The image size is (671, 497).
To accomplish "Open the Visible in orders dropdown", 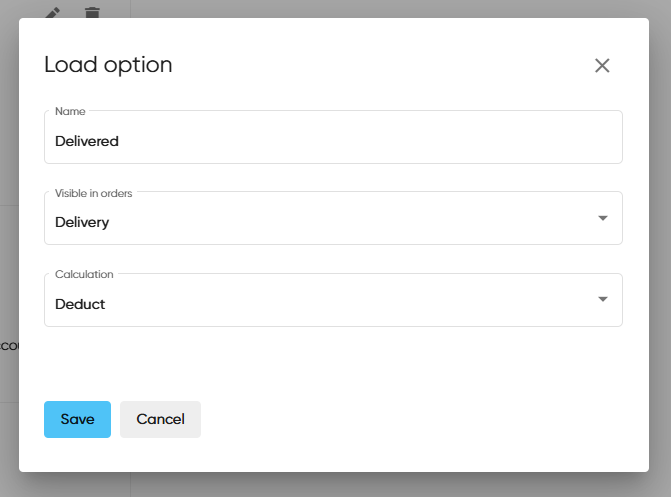I will [333, 219].
